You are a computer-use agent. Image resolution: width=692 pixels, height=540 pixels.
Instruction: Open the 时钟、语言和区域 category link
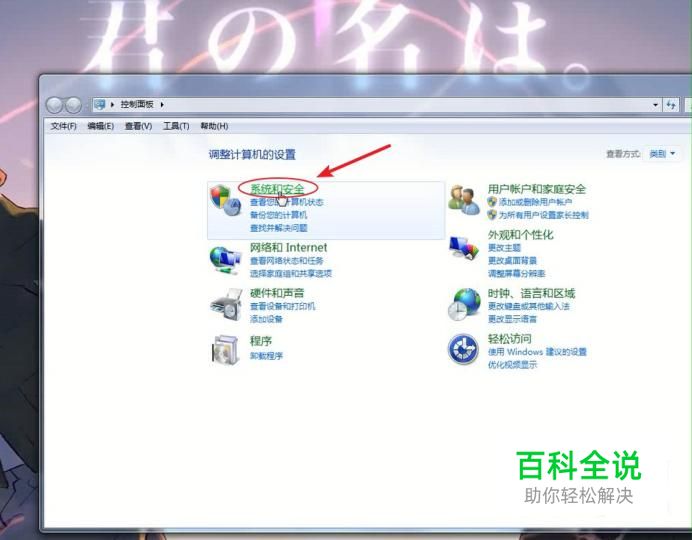click(x=531, y=293)
